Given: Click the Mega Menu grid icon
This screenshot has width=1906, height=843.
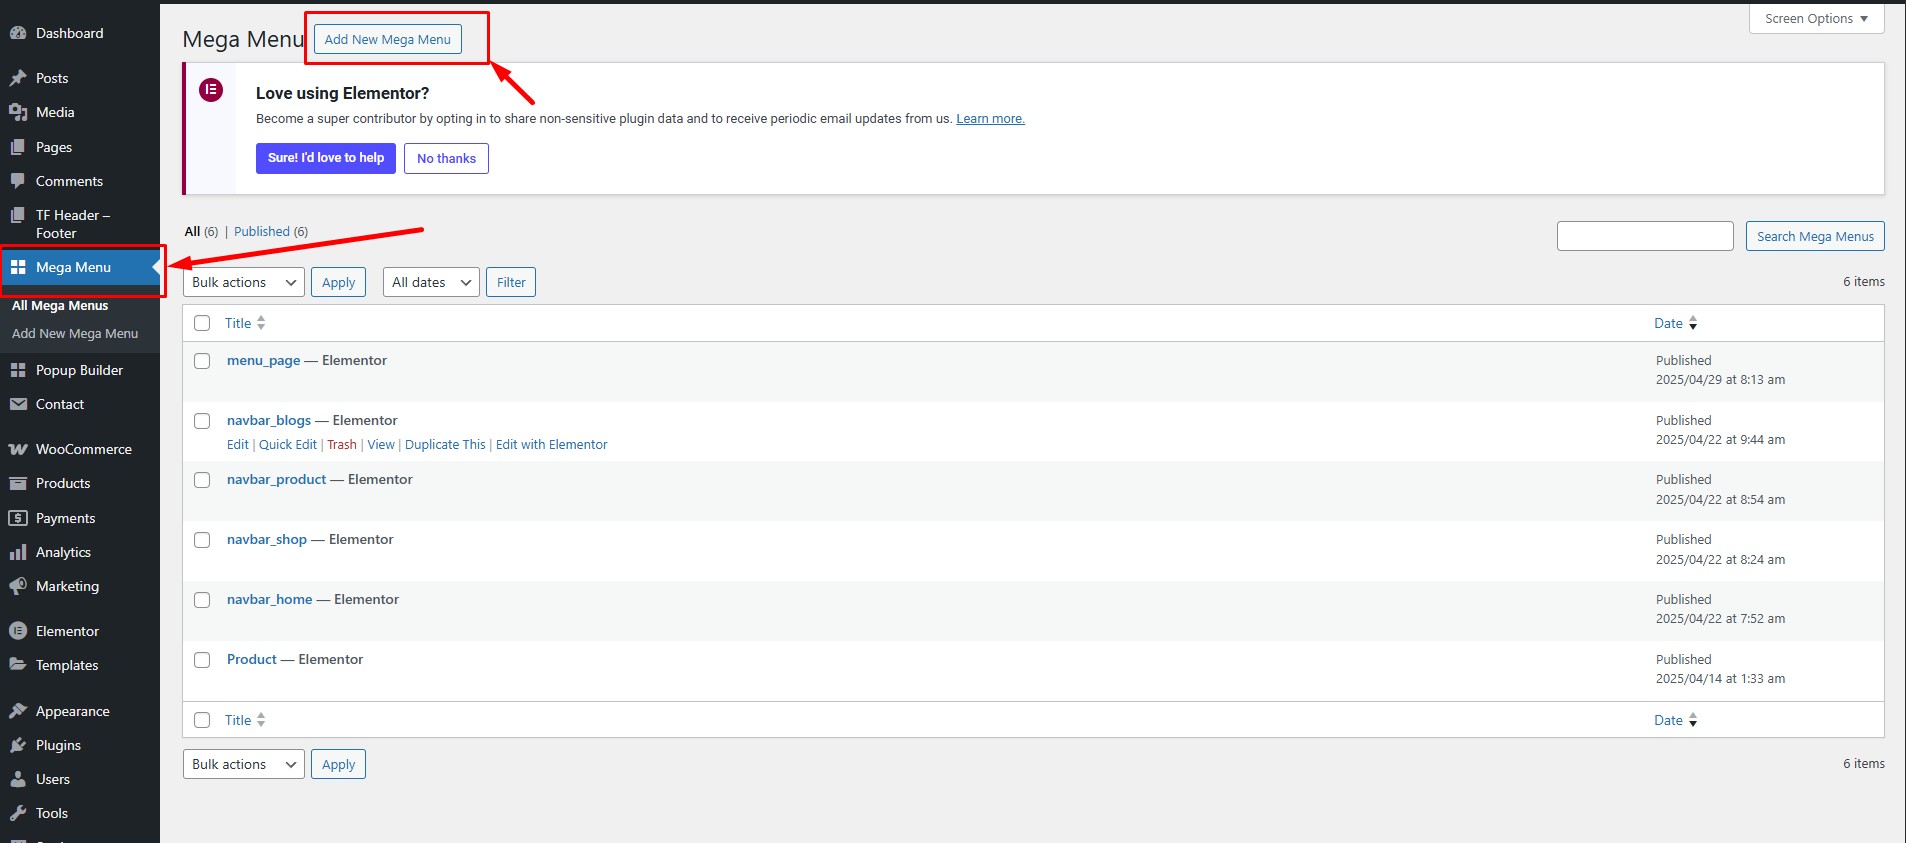Looking at the screenshot, I should point(18,267).
